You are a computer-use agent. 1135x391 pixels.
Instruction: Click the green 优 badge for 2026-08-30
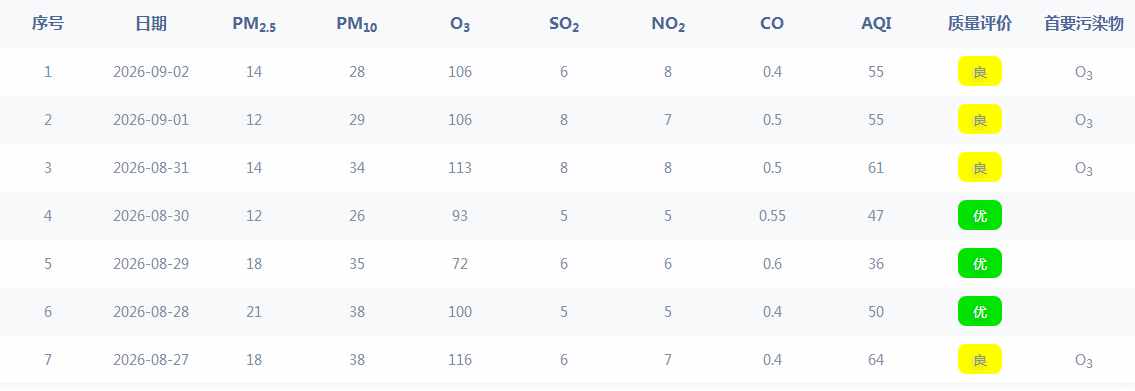tap(979, 215)
